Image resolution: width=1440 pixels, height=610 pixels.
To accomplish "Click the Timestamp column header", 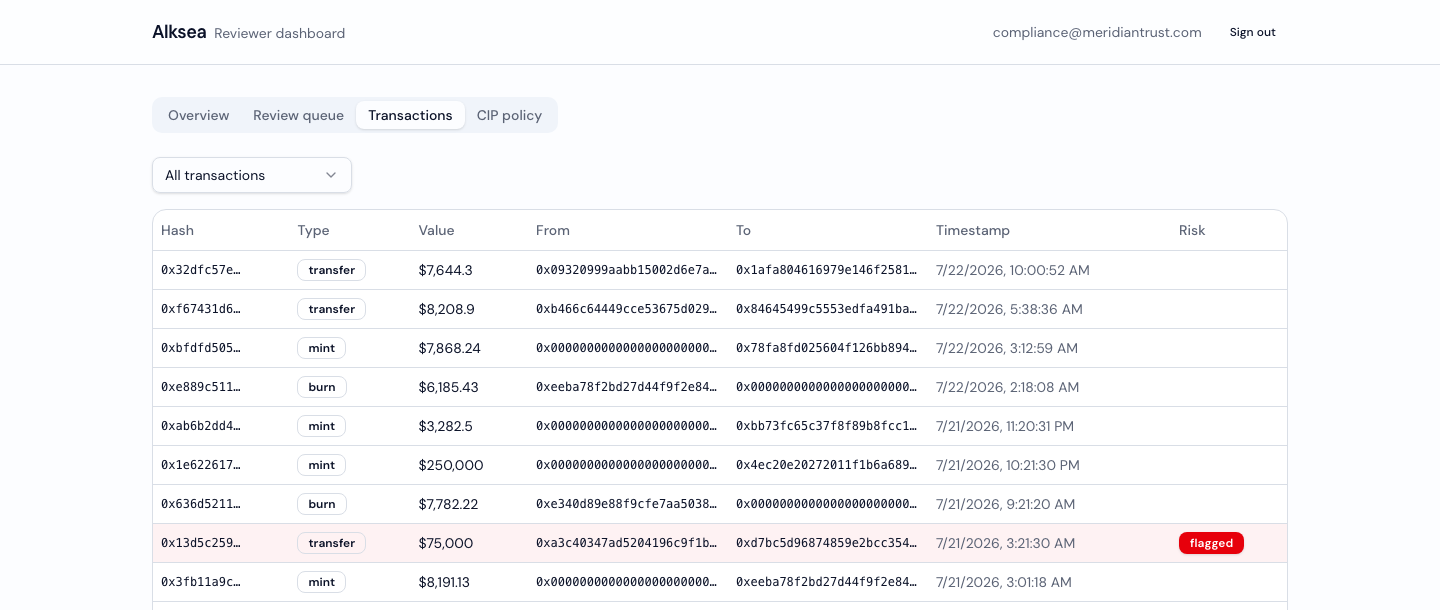I will 973,230.
